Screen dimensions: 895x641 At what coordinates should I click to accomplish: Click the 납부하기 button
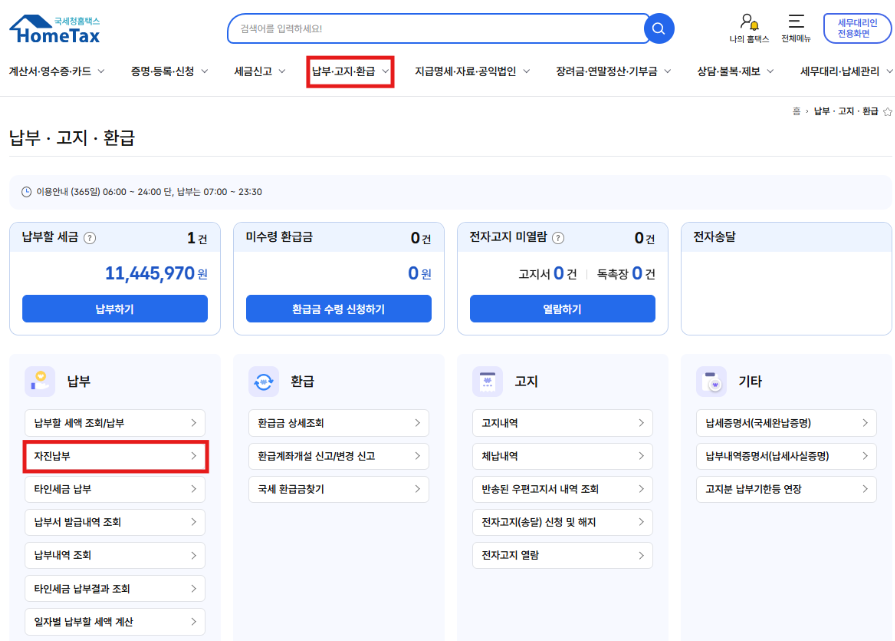(x=115, y=309)
